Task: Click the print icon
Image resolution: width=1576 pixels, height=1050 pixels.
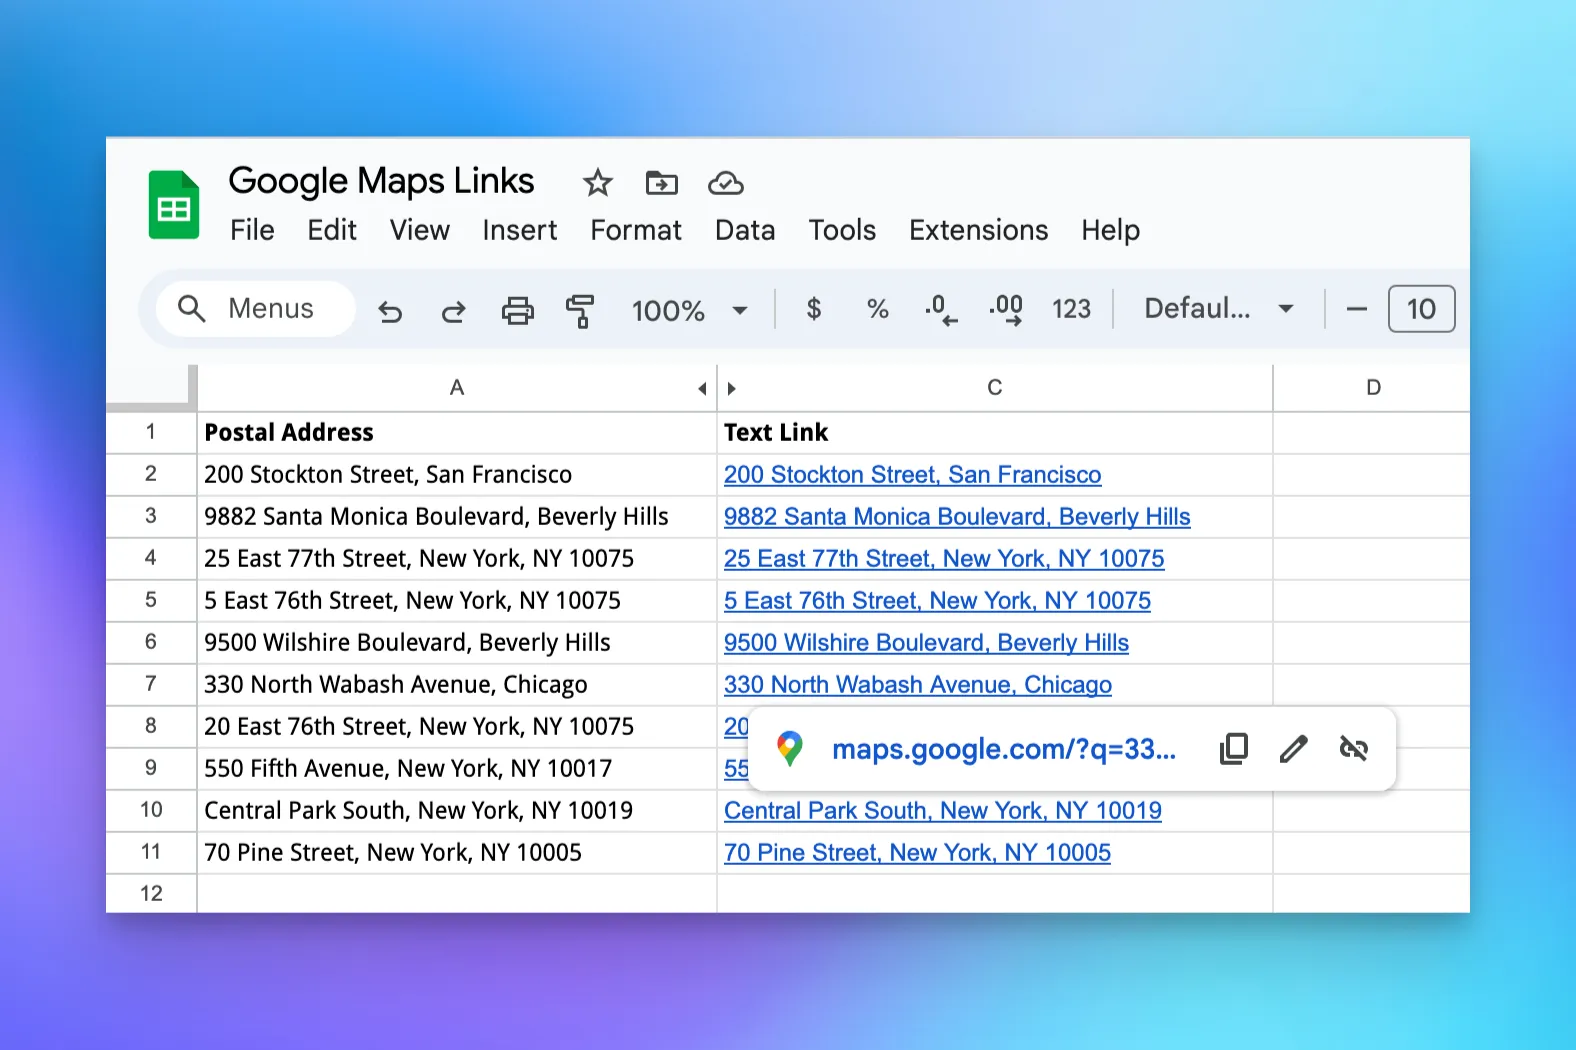Action: pyautogui.click(x=517, y=311)
